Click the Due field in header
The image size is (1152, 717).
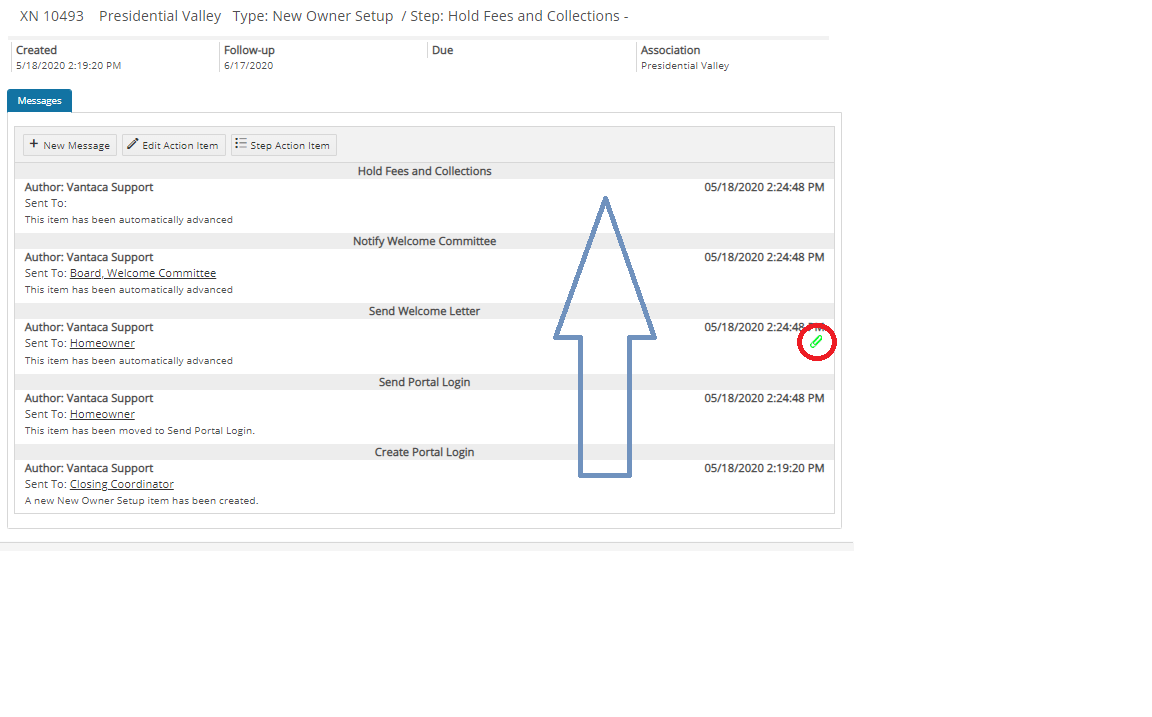coord(442,50)
